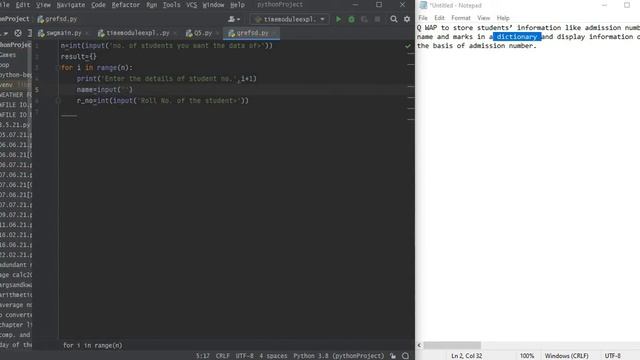Screen dimensions: 640x360
Task: Open the Edit menu in PyCharm
Action: pos(22,5)
